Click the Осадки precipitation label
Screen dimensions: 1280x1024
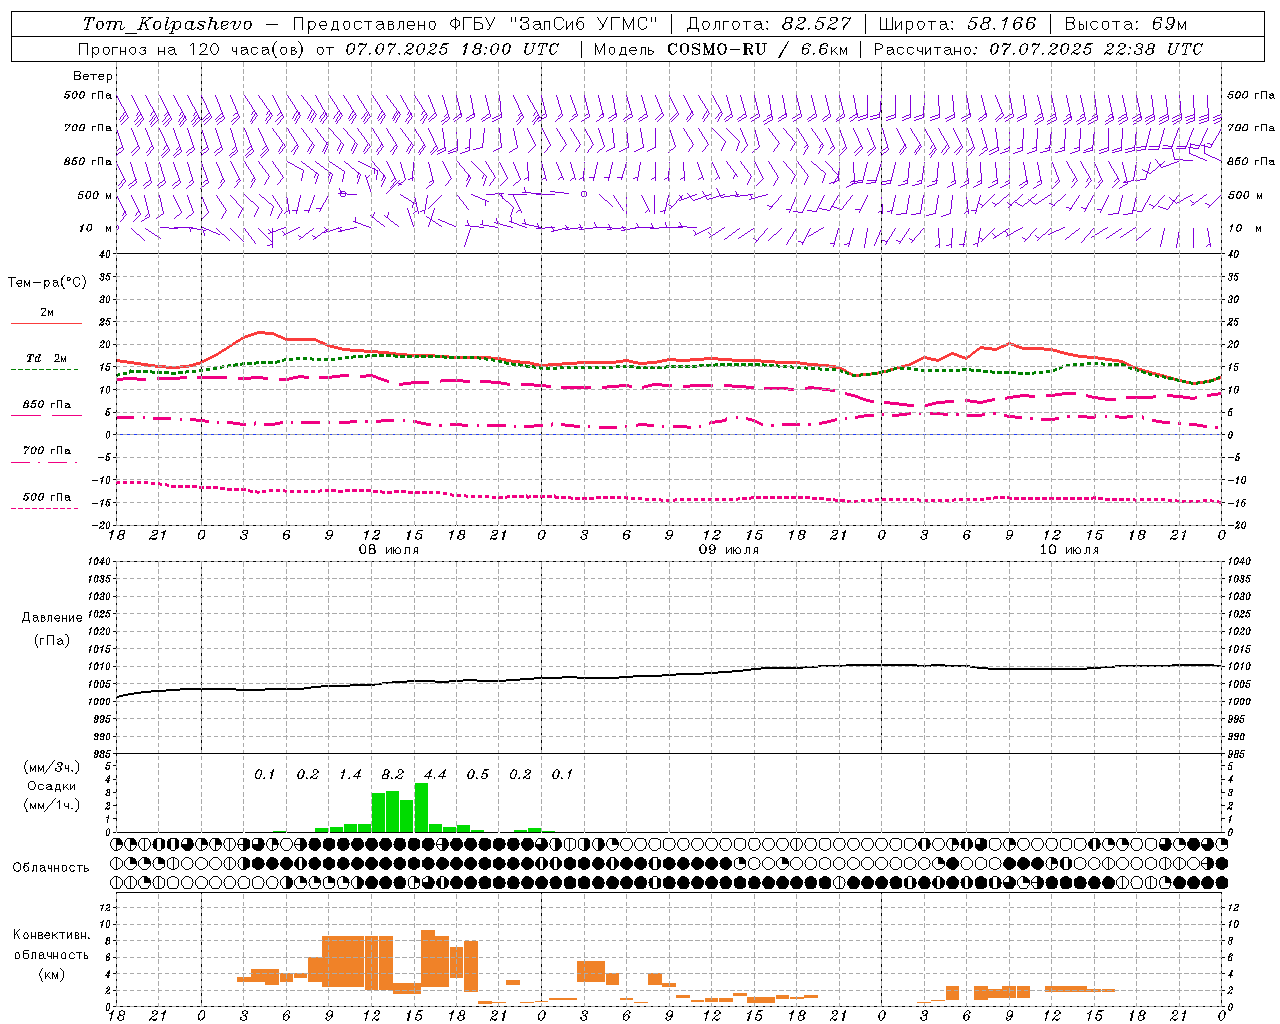(x=52, y=786)
